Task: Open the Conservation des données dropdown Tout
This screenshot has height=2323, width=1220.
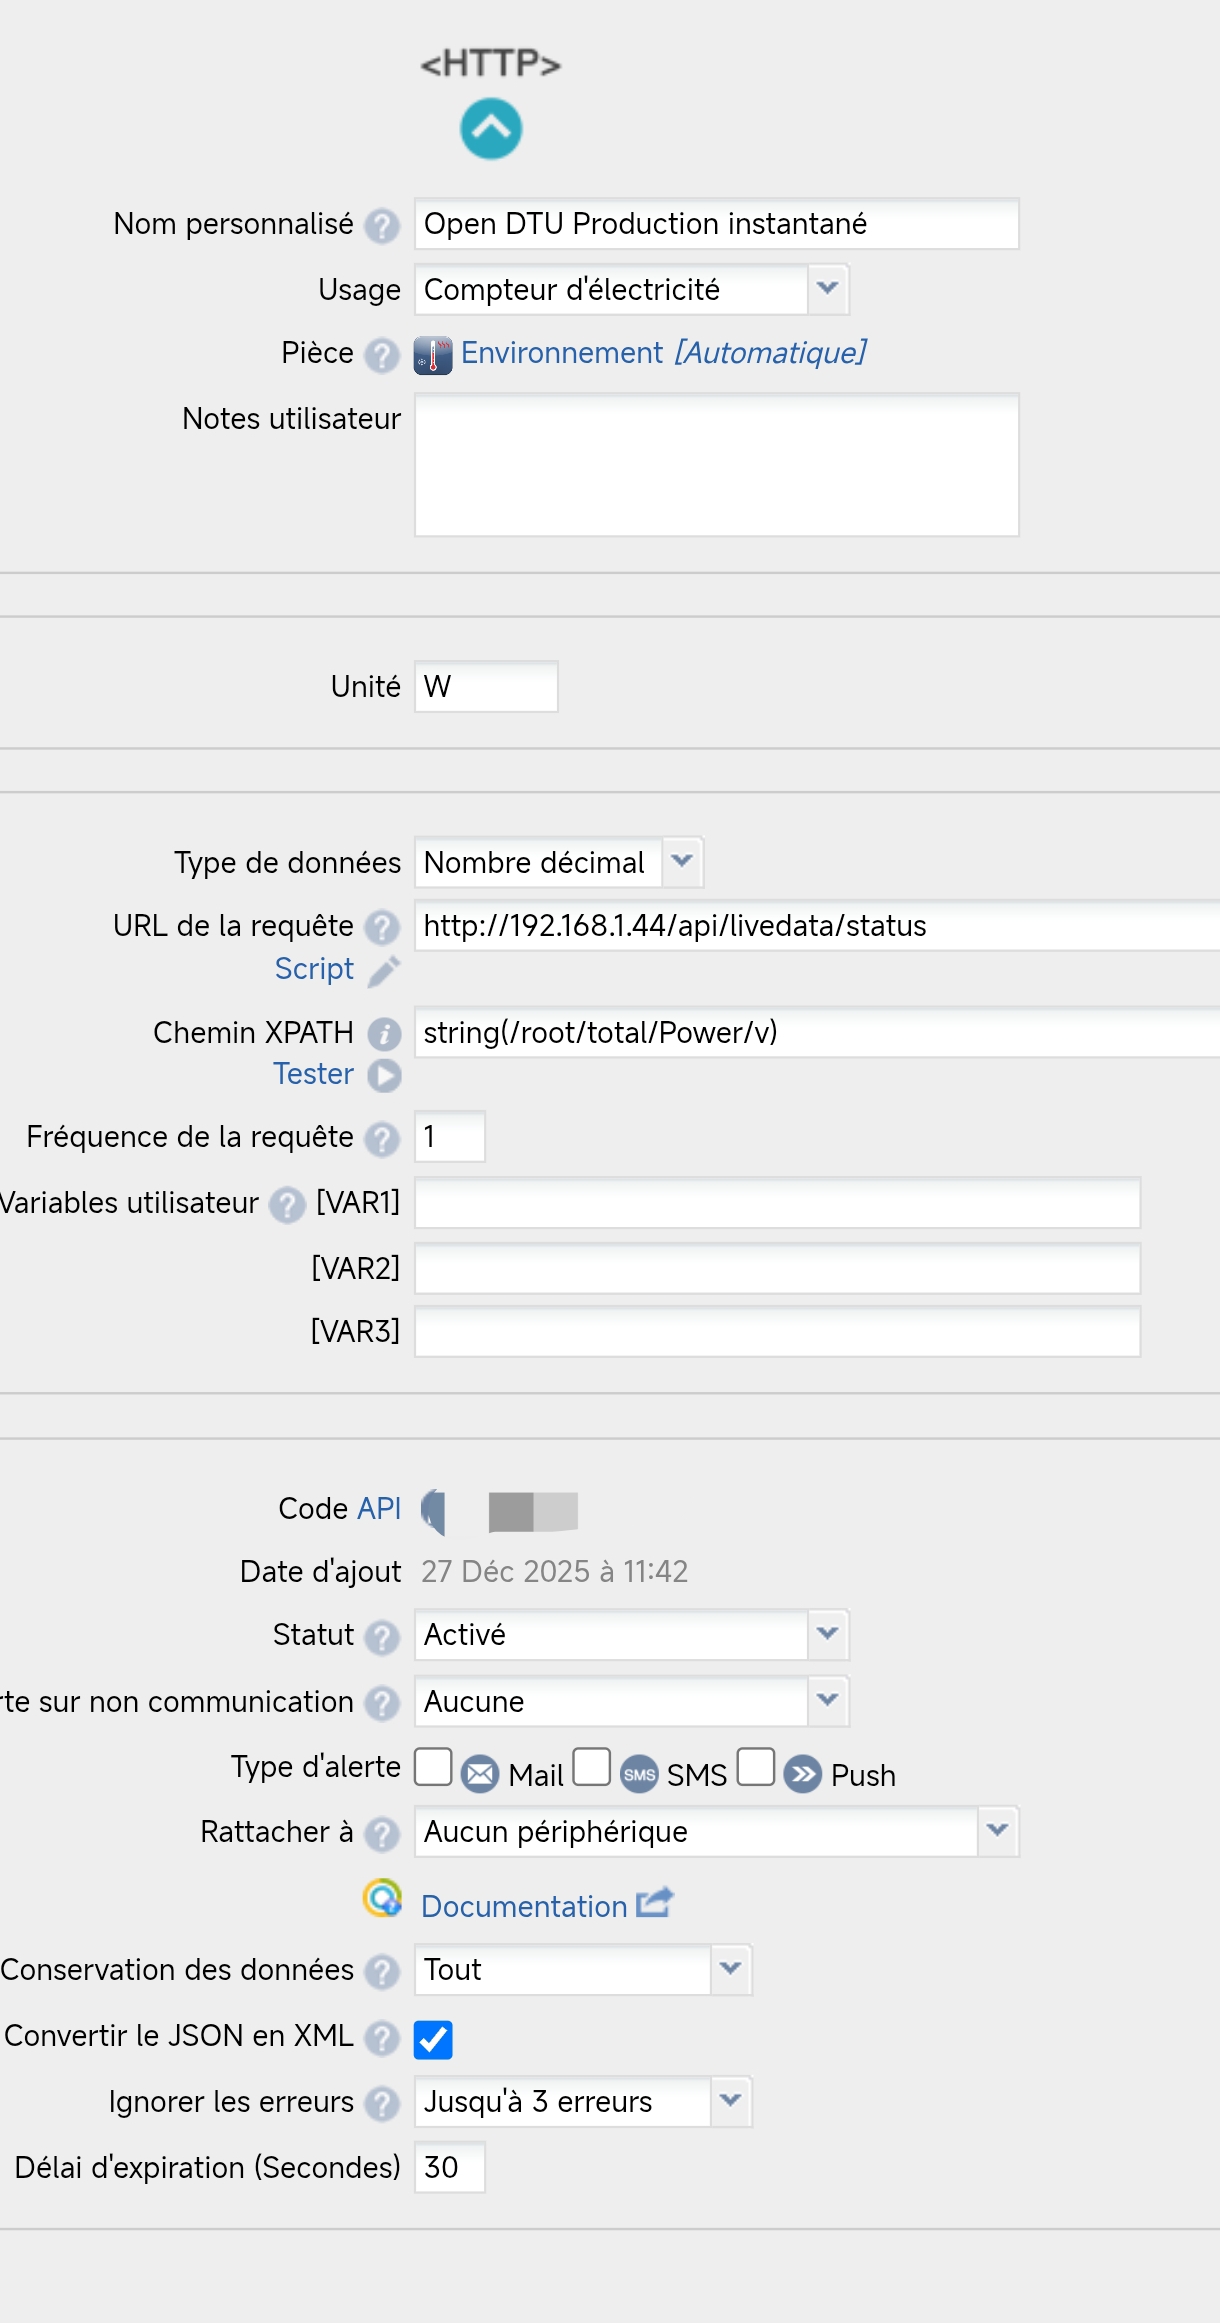Action: coord(583,1969)
